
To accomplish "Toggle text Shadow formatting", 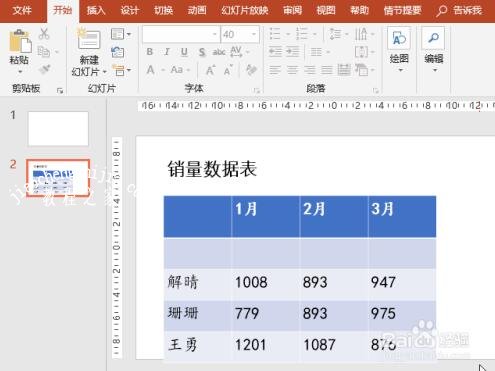I will [x=202, y=52].
